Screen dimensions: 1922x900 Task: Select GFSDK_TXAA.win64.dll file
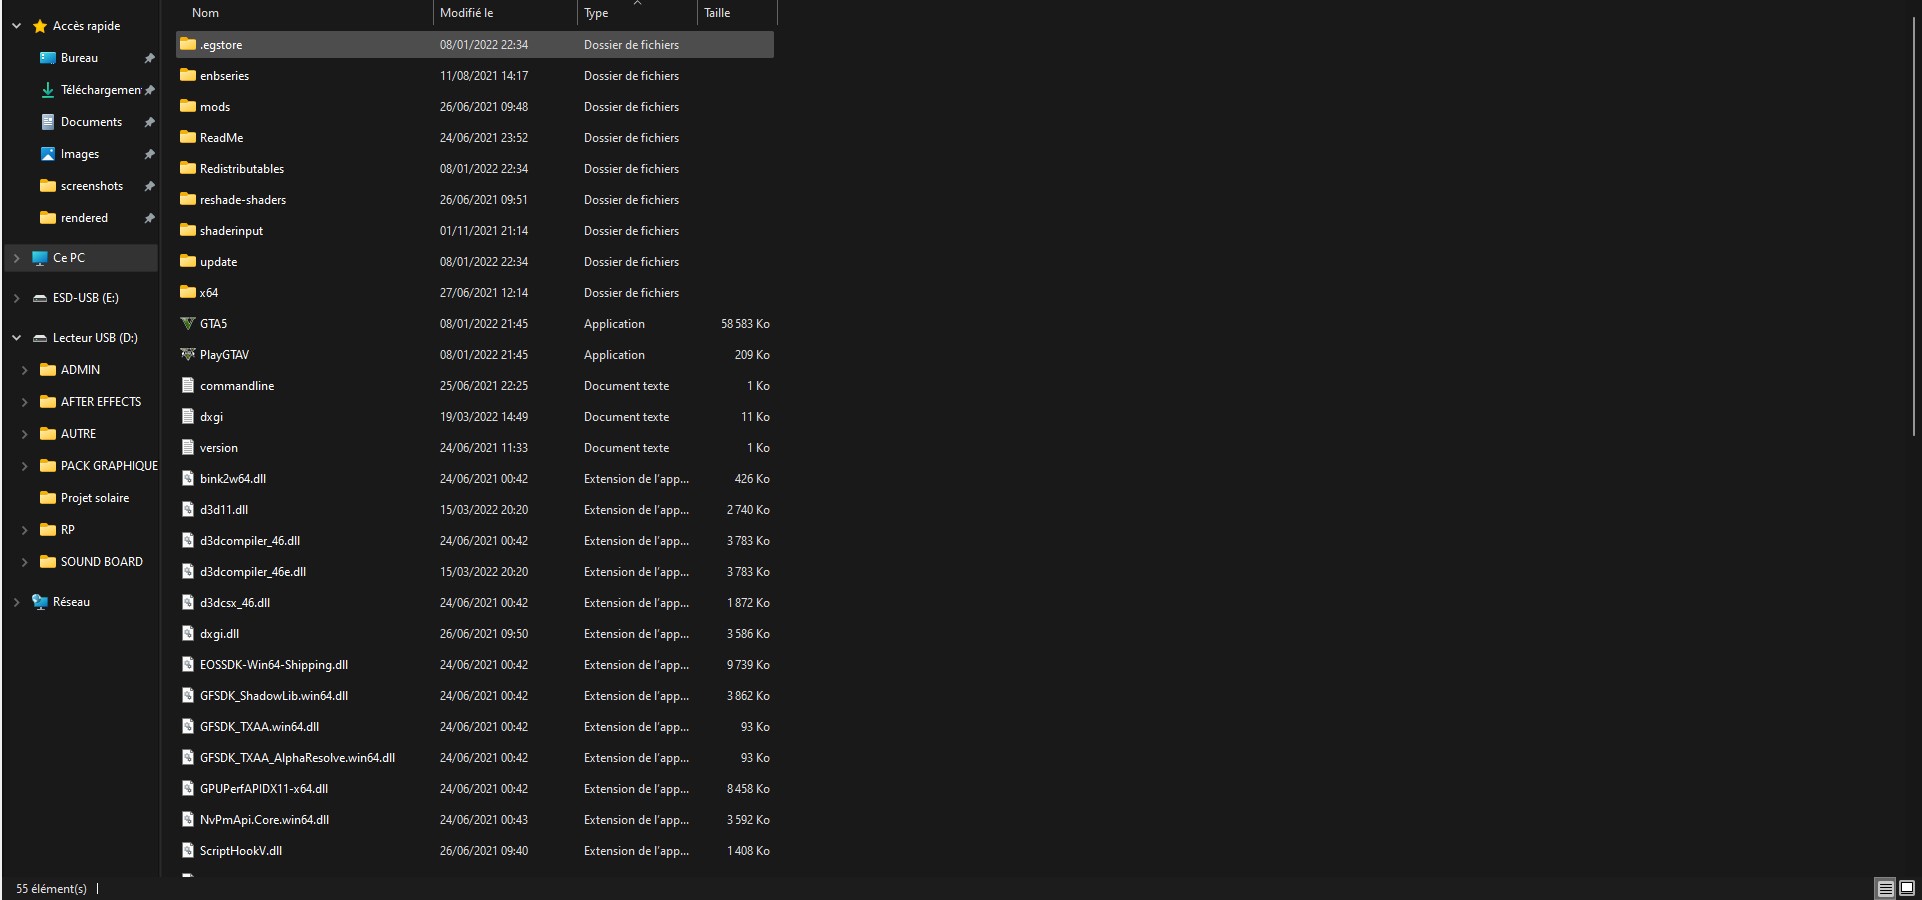pyautogui.click(x=259, y=727)
